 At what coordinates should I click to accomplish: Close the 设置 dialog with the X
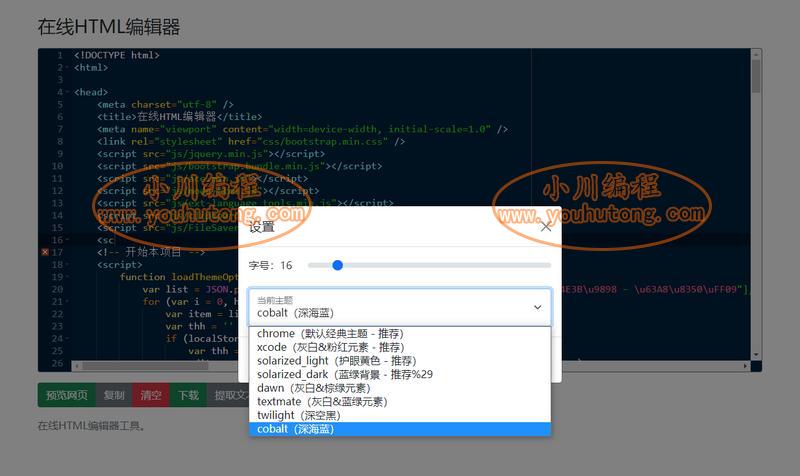click(545, 227)
